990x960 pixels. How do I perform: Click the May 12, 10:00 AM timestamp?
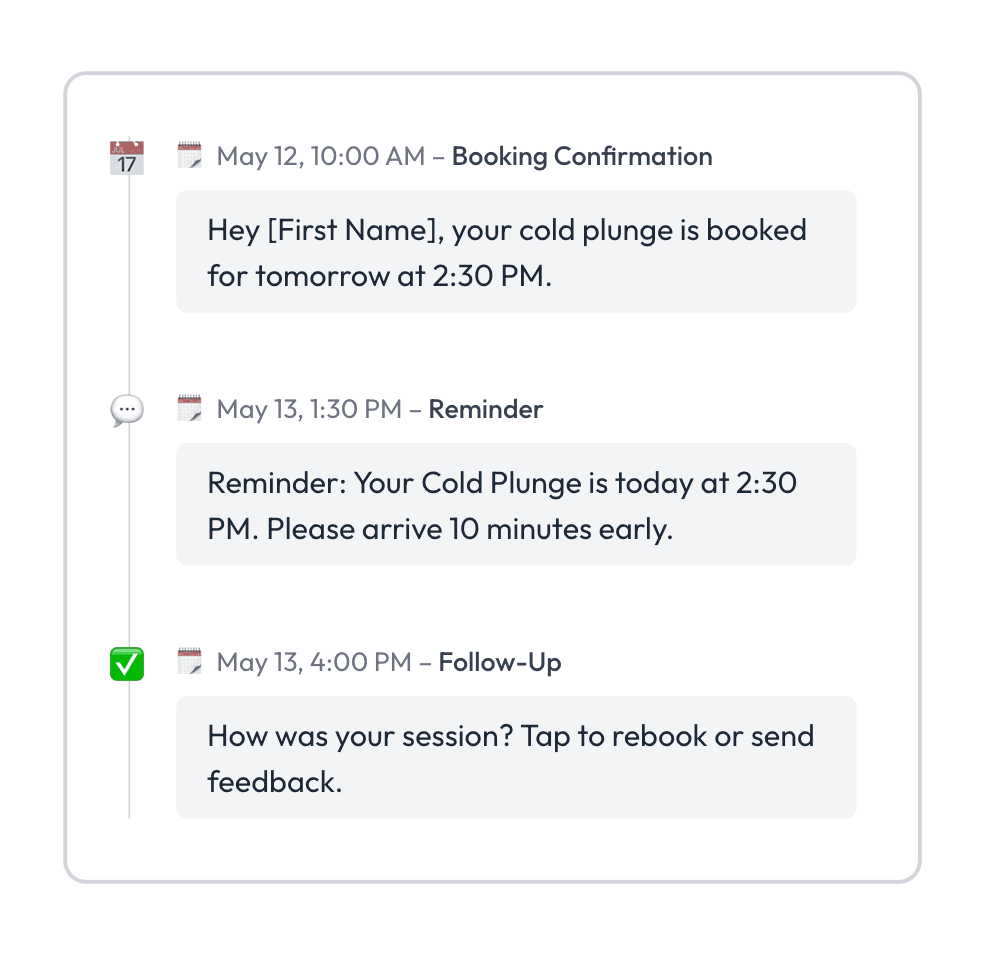[320, 157]
